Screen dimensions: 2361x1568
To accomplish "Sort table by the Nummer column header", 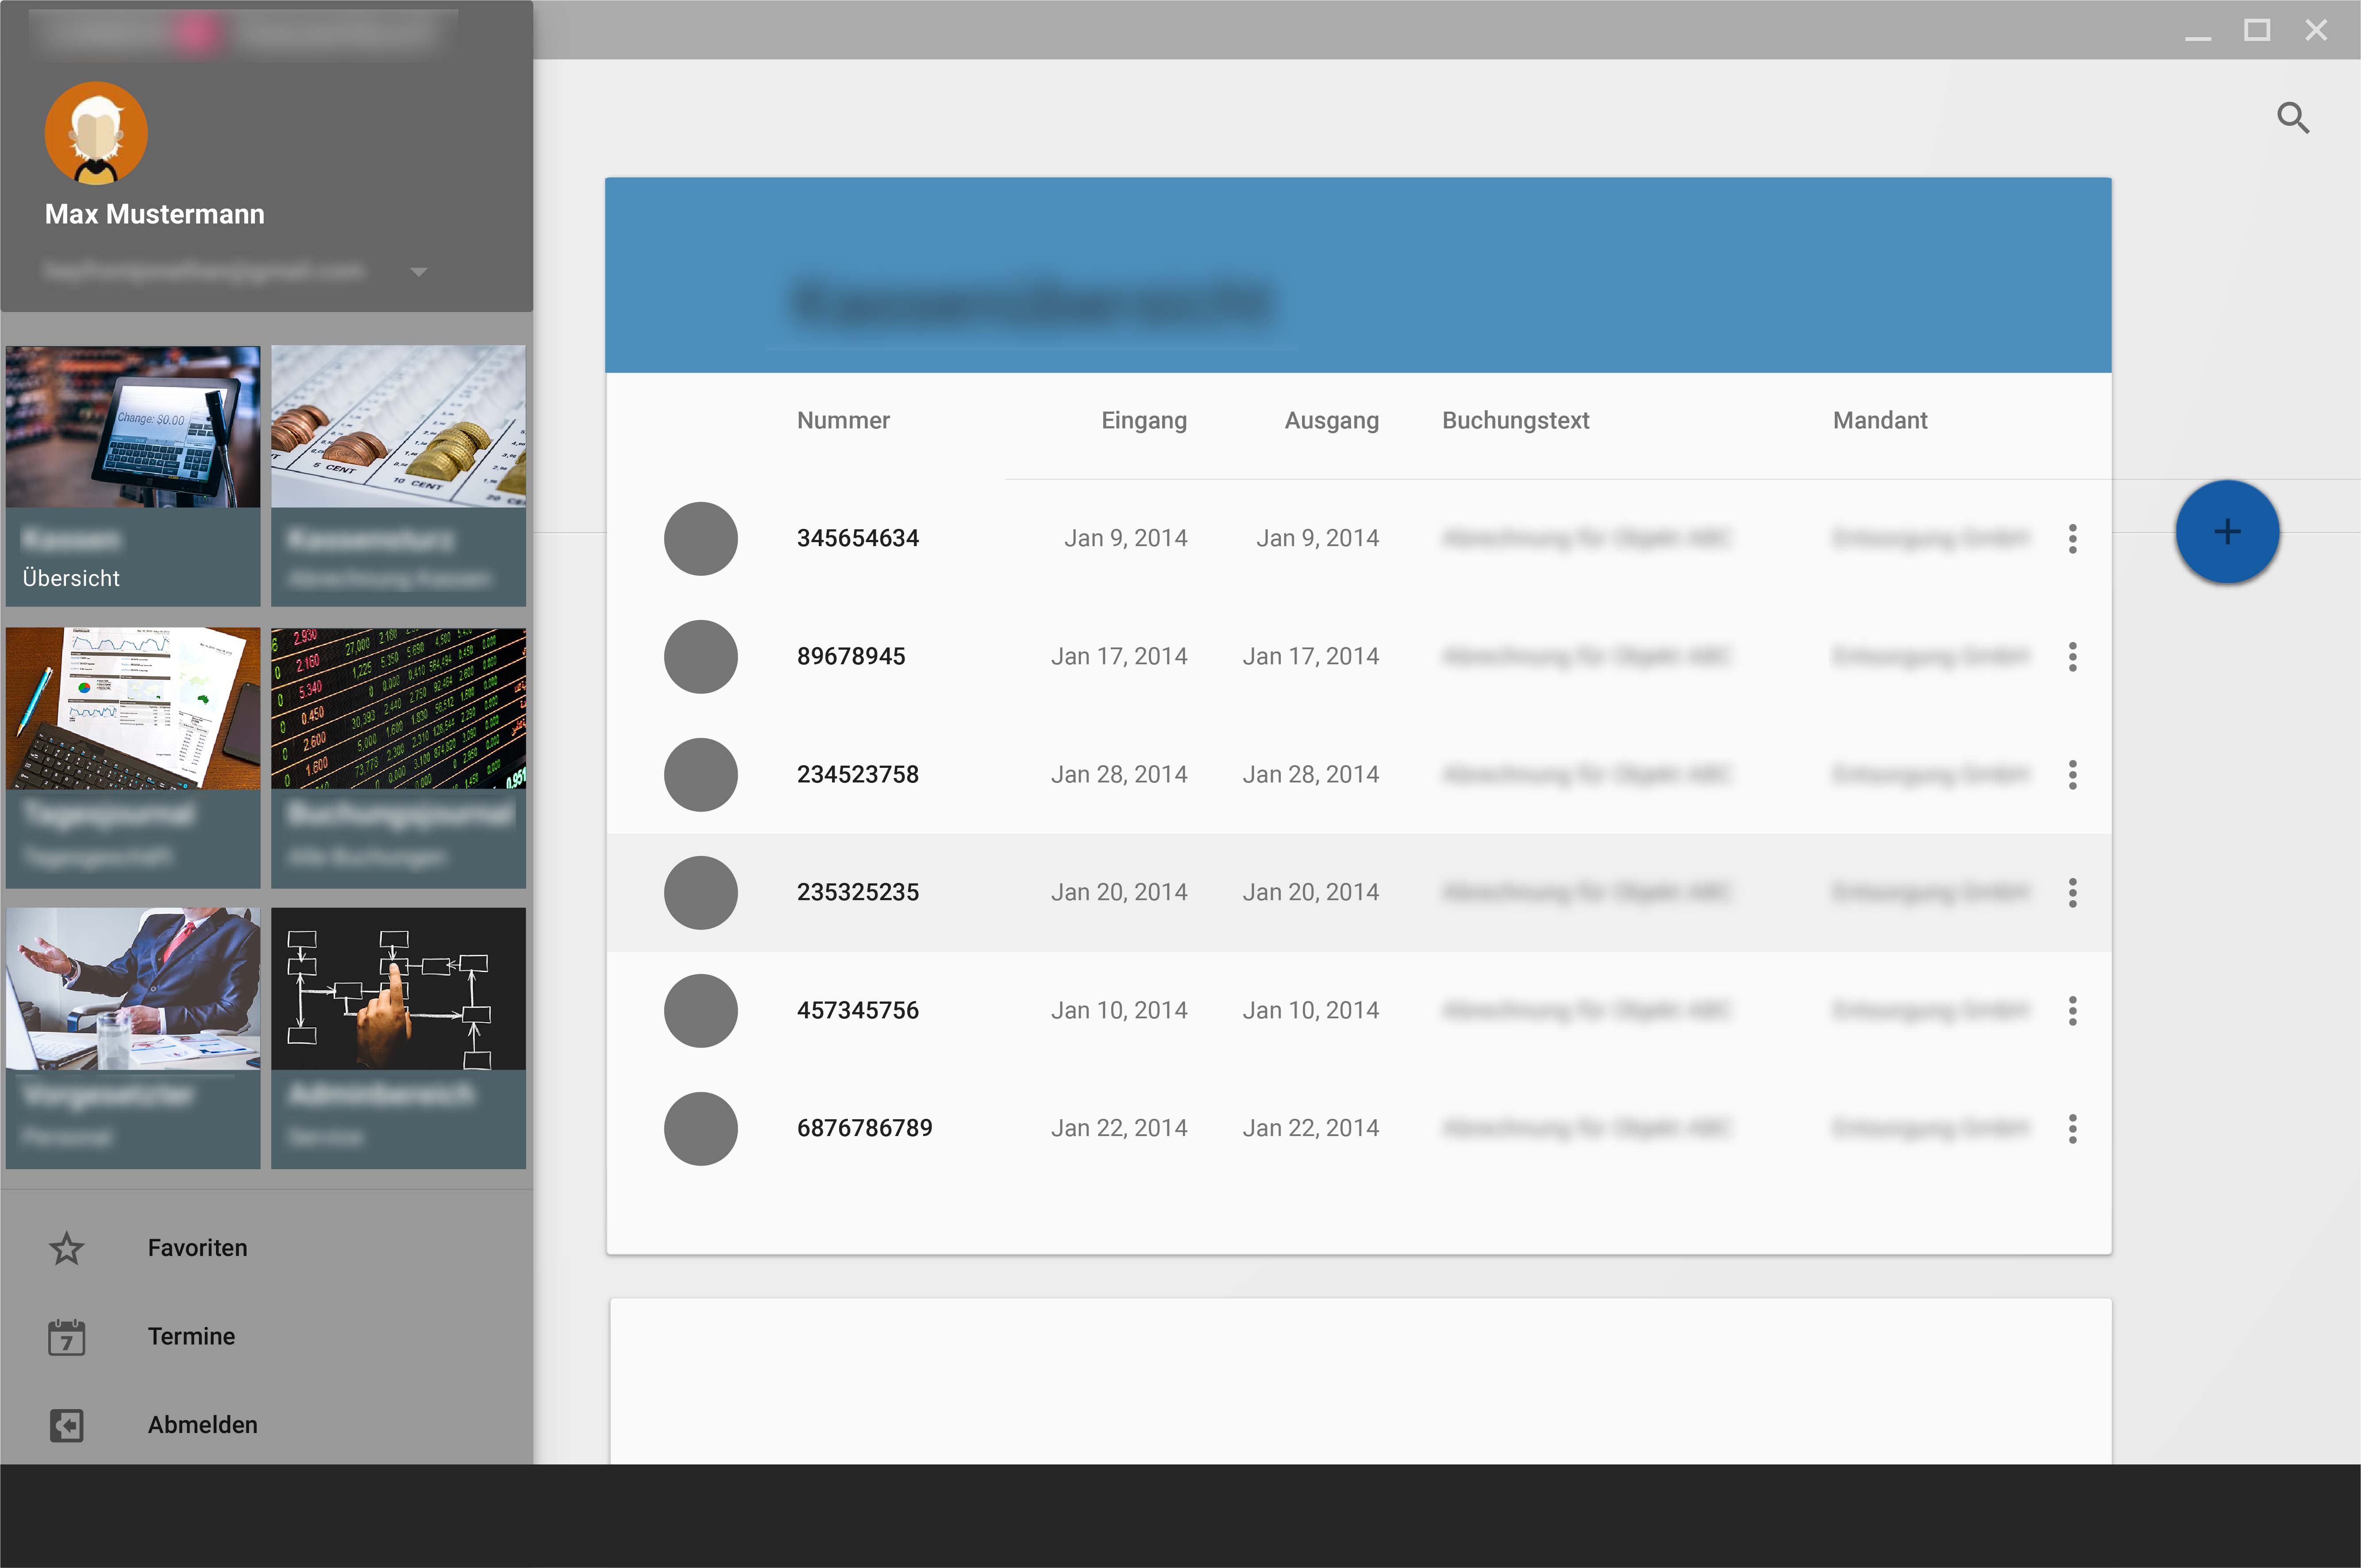I will tap(843, 421).
